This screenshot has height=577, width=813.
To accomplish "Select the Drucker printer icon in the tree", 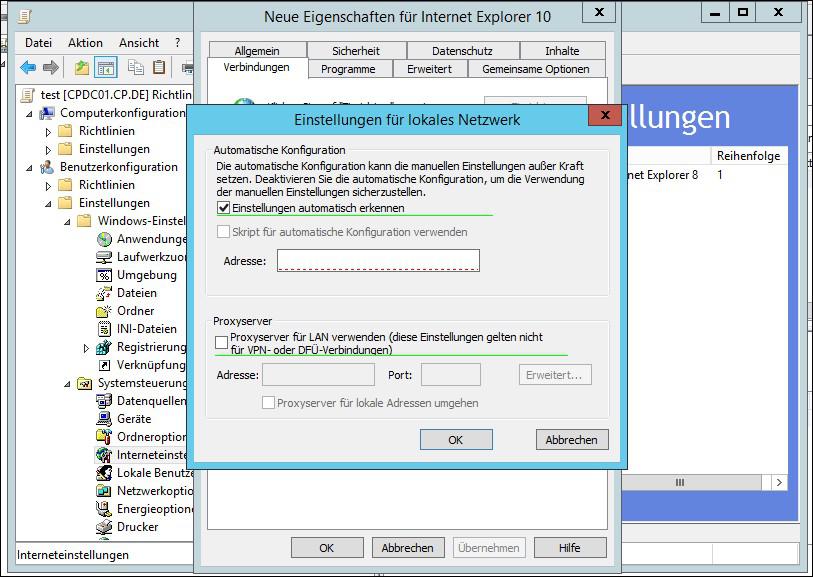I will (104, 527).
